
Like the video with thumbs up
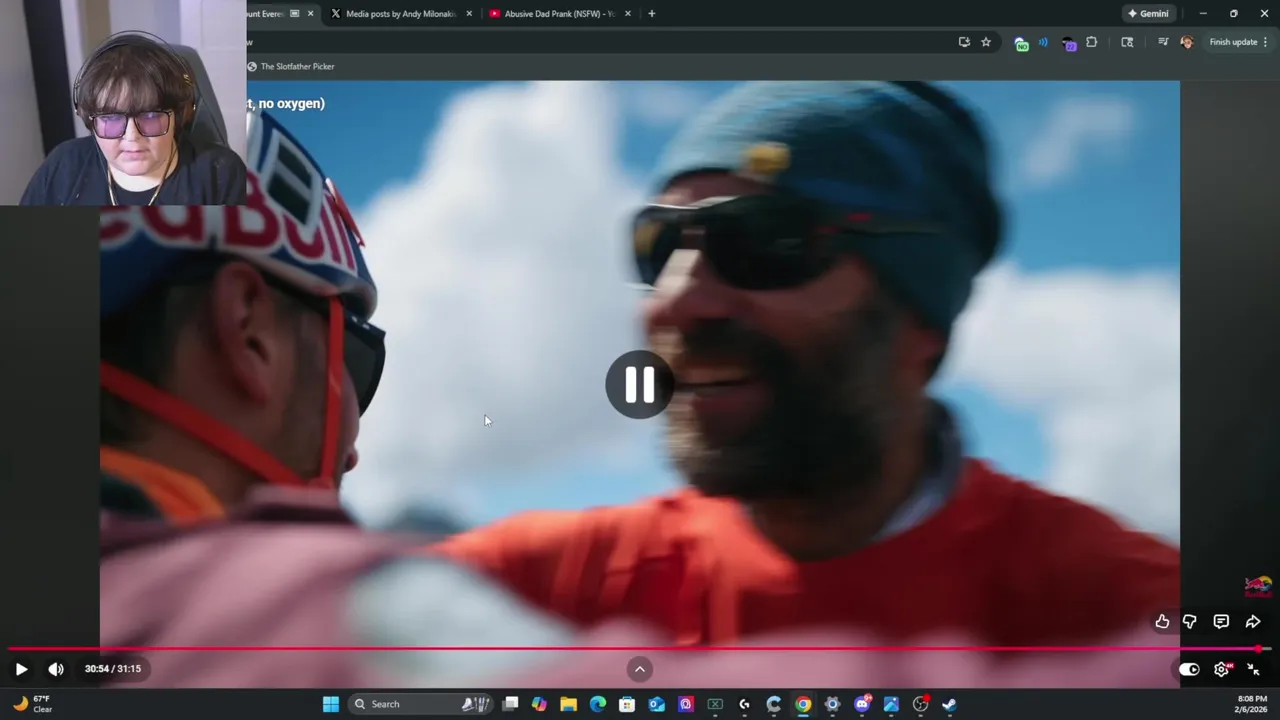pyautogui.click(x=1162, y=622)
